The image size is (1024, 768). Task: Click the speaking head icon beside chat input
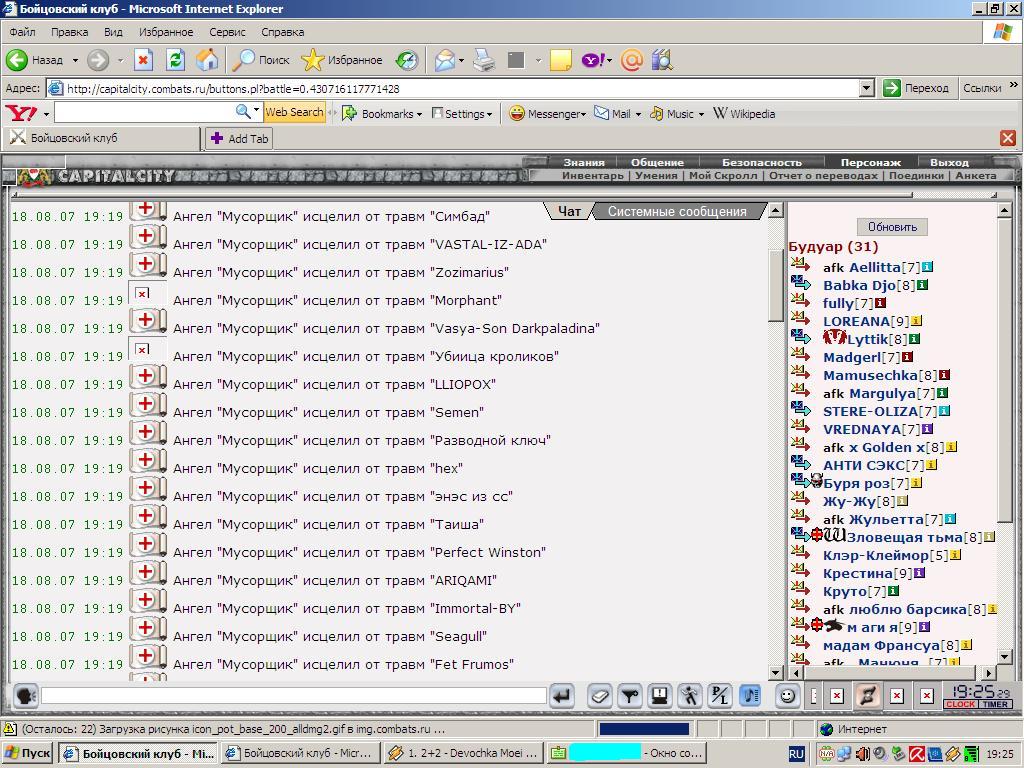click(x=25, y=696)
